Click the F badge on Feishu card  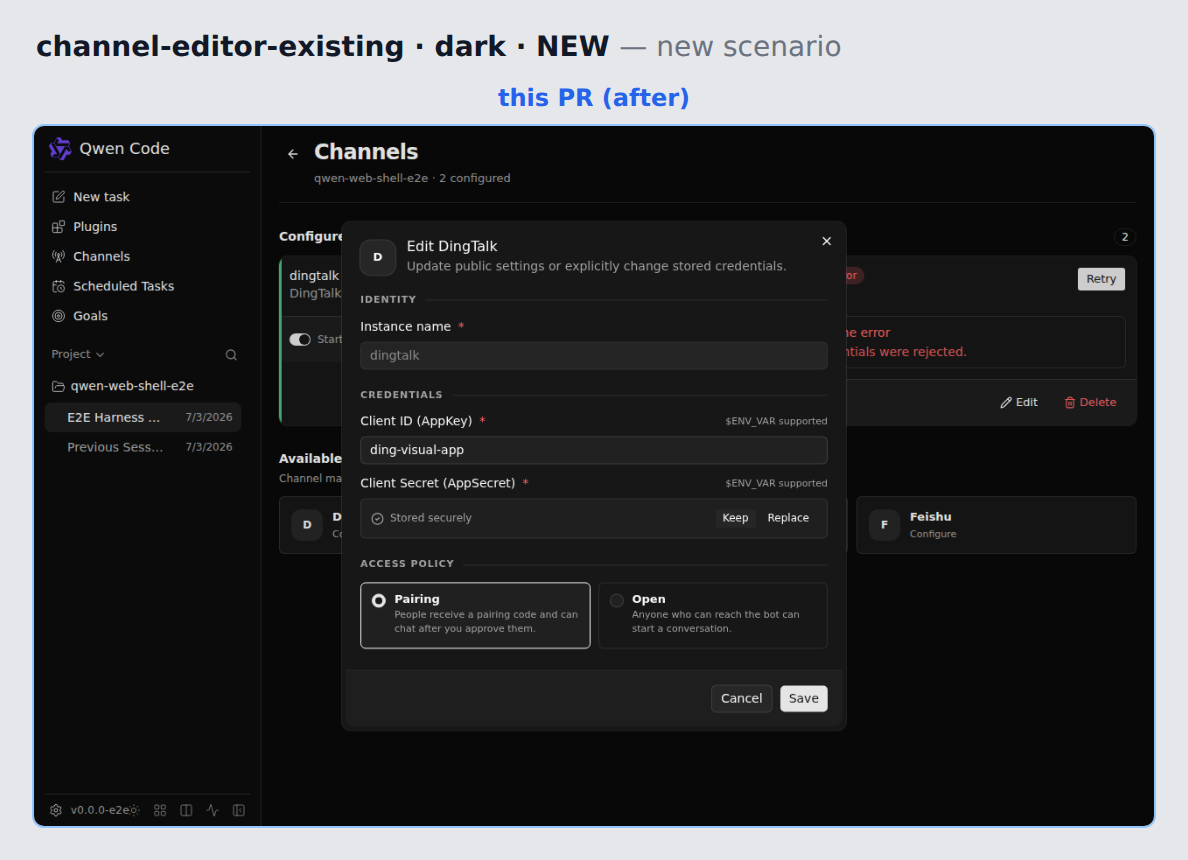click(x=884, y=524)
